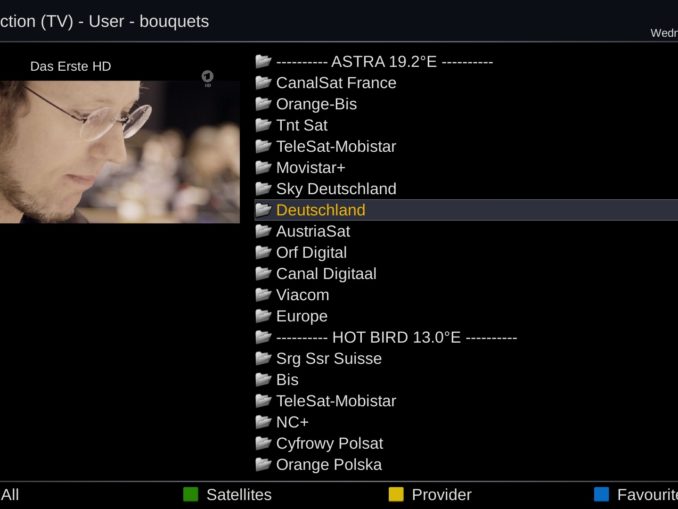Open the highlighted Deutschland bouquet
Image resolution: width=678 pixels, height=509 pixels.
(x=466, y=210)
